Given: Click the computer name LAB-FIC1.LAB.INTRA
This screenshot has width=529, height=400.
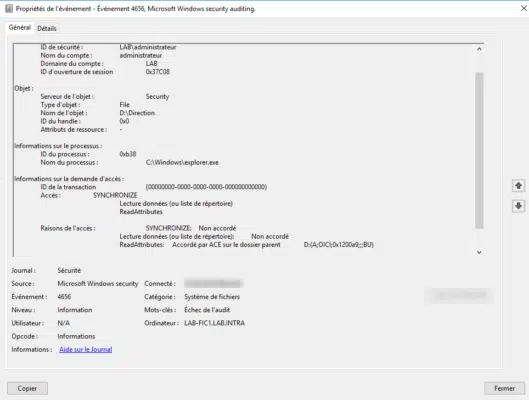Looking at the screenshot, I should [214, 323].
